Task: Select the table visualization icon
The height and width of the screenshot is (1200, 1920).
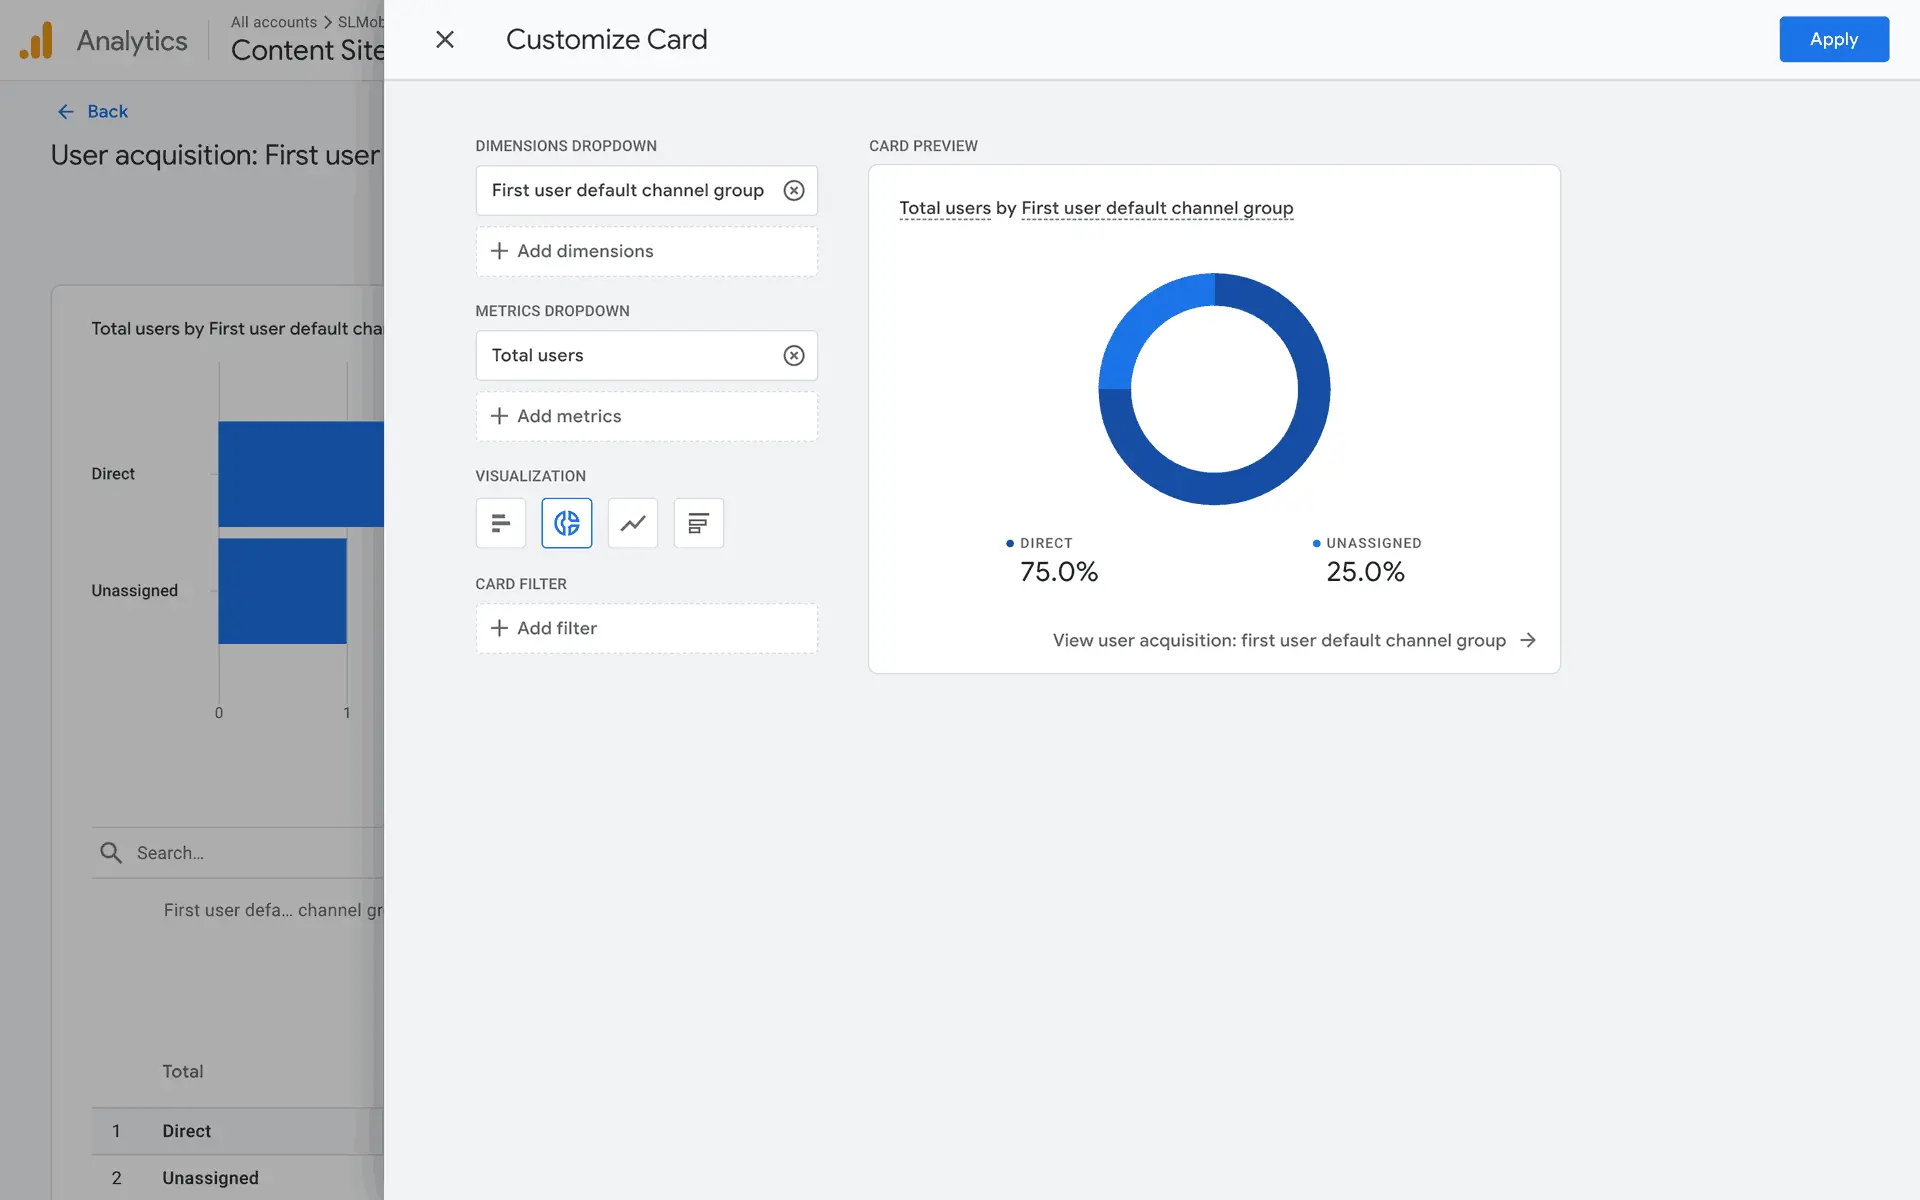Action: click(698, 523)
